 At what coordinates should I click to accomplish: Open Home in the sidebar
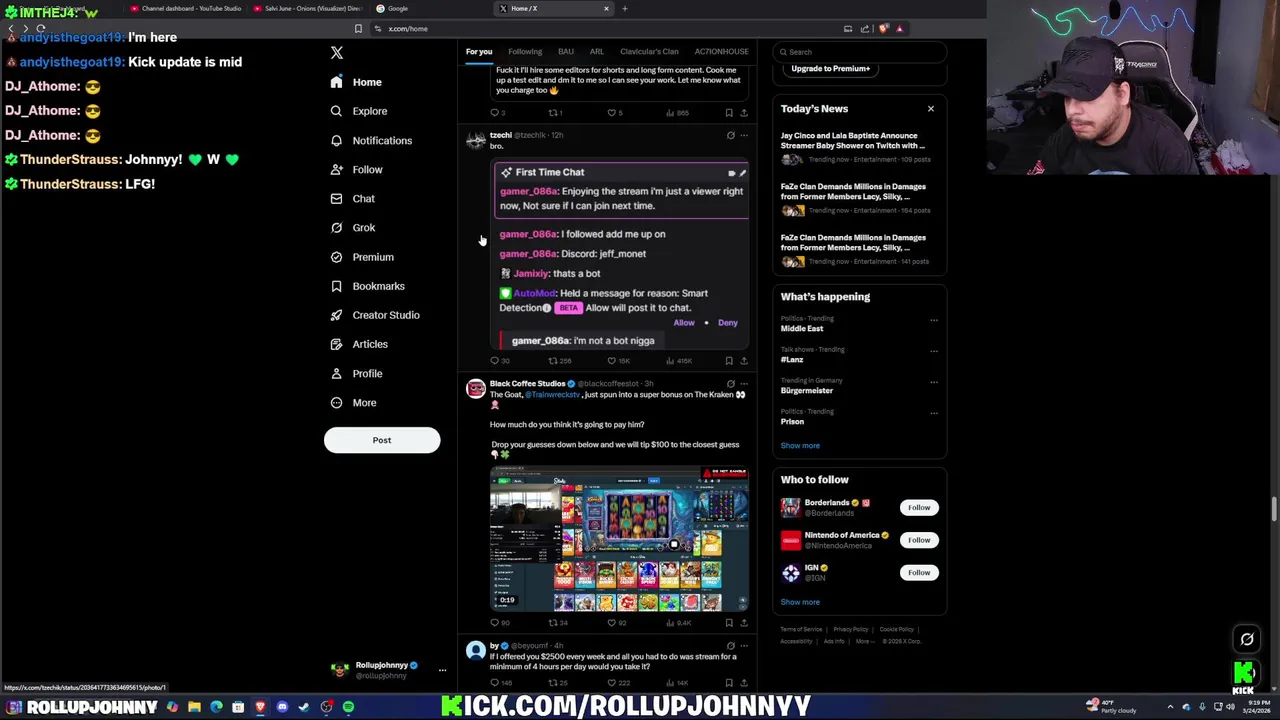click(356, 82)
